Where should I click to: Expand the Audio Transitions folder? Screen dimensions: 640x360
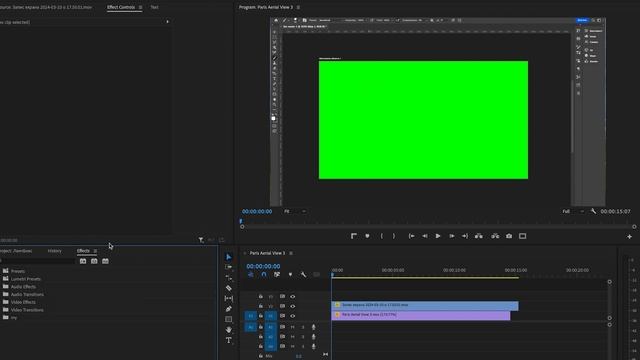tap(6, 294)
